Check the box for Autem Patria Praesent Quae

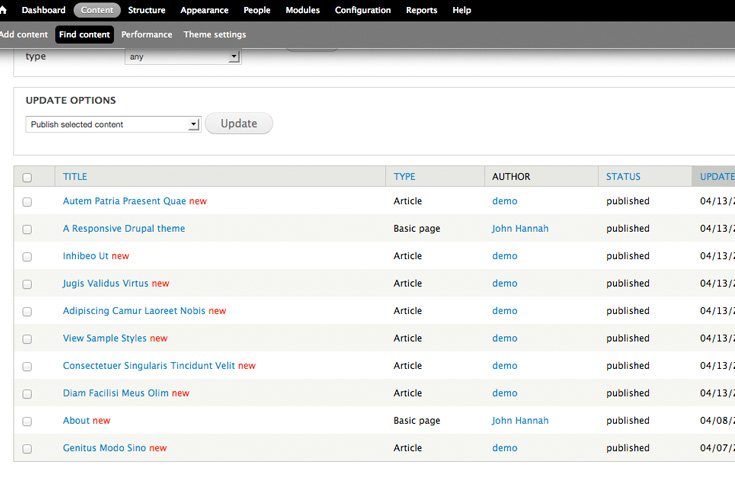tap(27, 202)
